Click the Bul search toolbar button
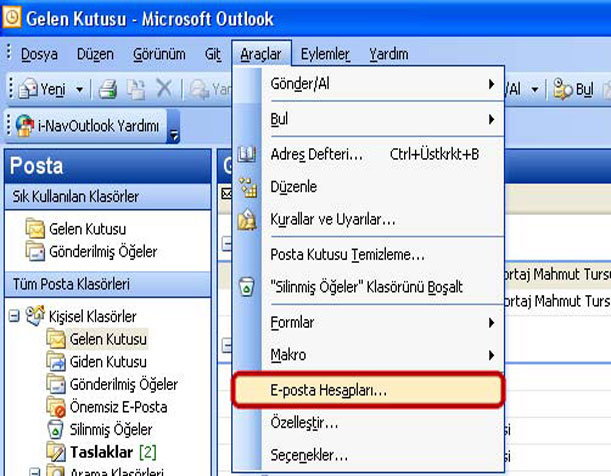Image resolution: width=611 pixels, height=476 pixels. 573,90
